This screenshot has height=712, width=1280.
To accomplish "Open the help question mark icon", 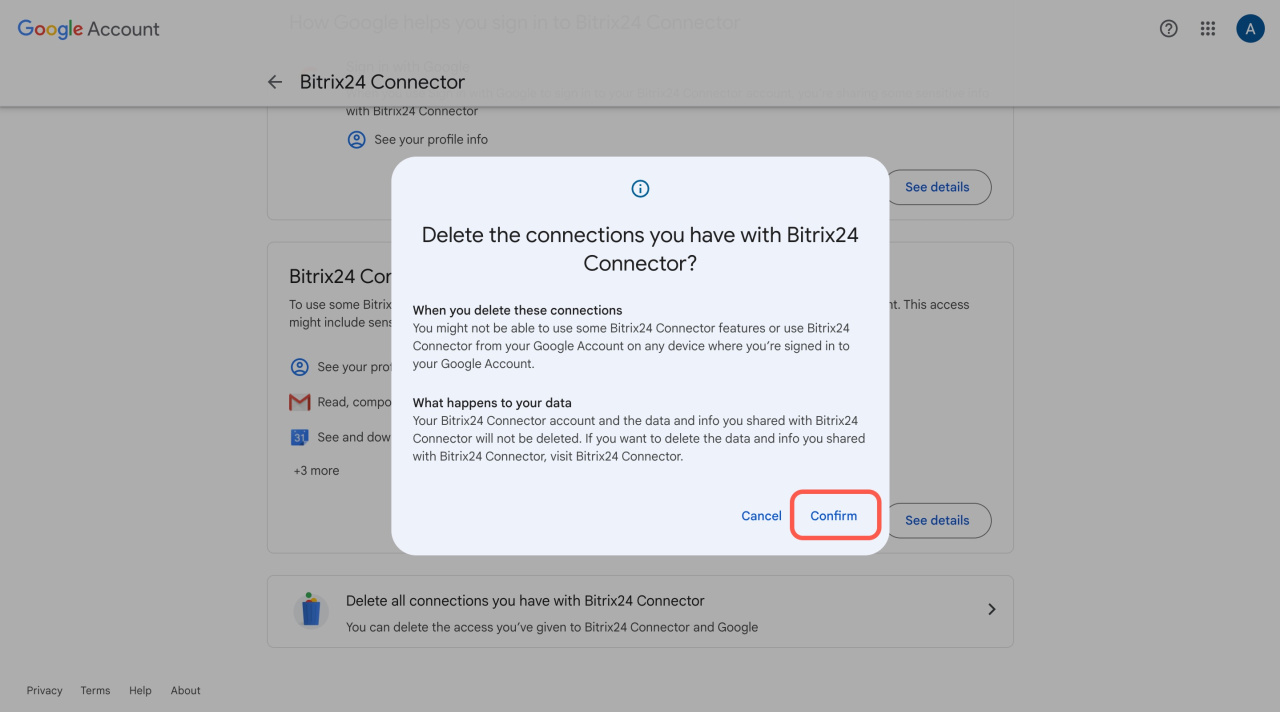I will pyautogui.click(x=1168, y=29).
